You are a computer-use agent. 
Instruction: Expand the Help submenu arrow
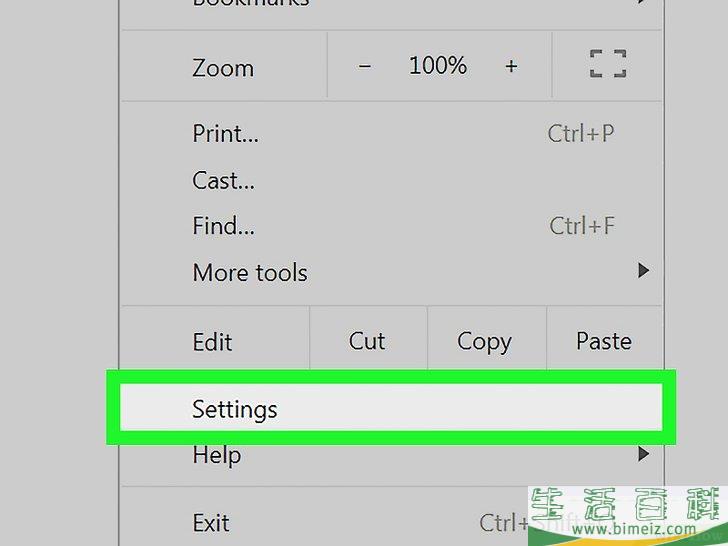643,454
